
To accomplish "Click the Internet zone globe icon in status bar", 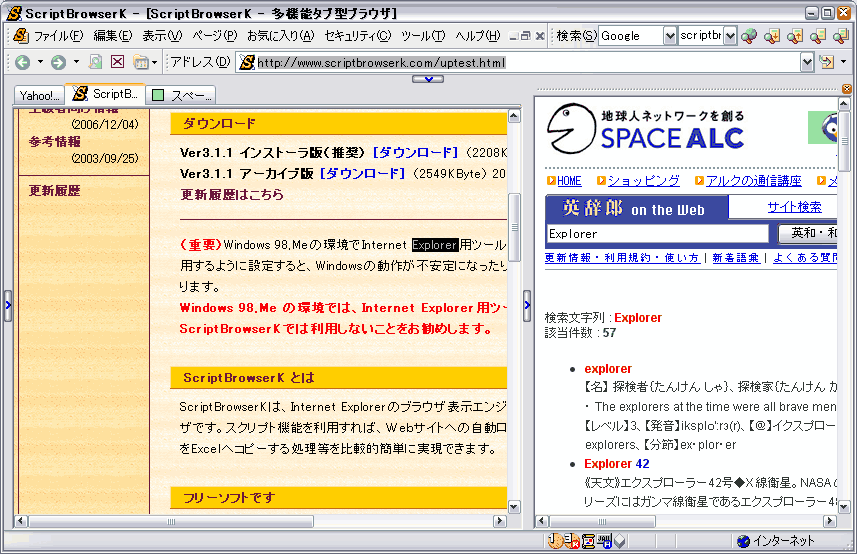I will [743, 541].
